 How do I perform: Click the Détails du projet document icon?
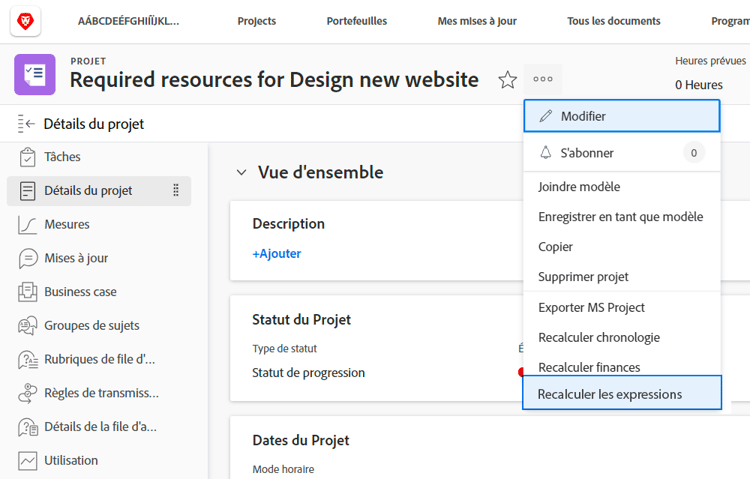27,191
